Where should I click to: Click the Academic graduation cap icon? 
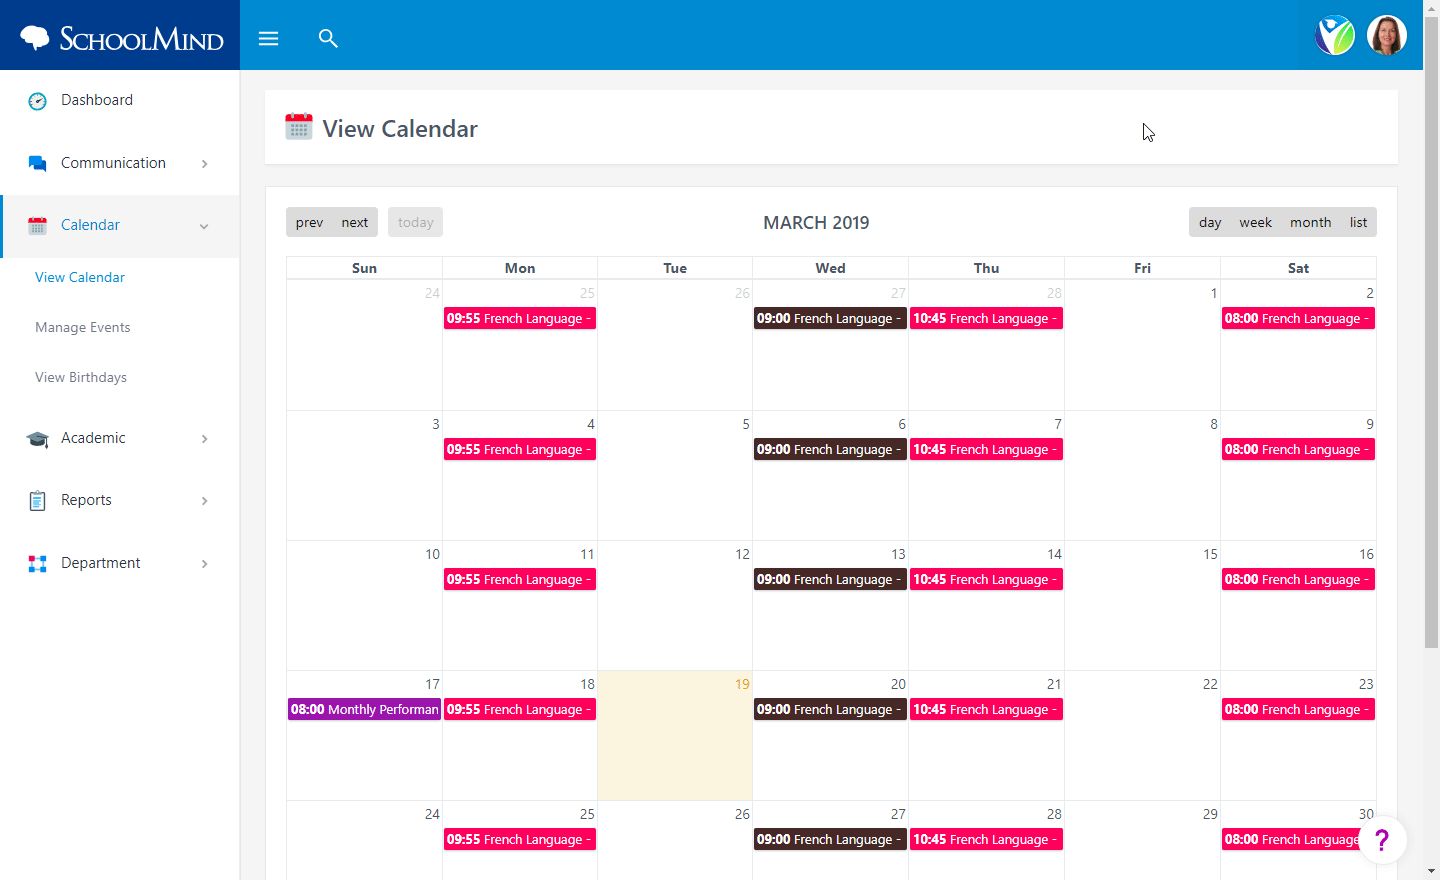(x=37, y=438)
